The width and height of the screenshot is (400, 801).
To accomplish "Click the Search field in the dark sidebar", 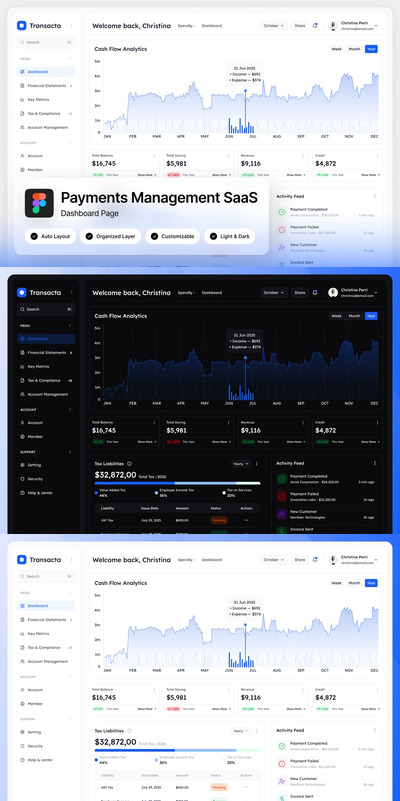I will (x=46, y=309).
